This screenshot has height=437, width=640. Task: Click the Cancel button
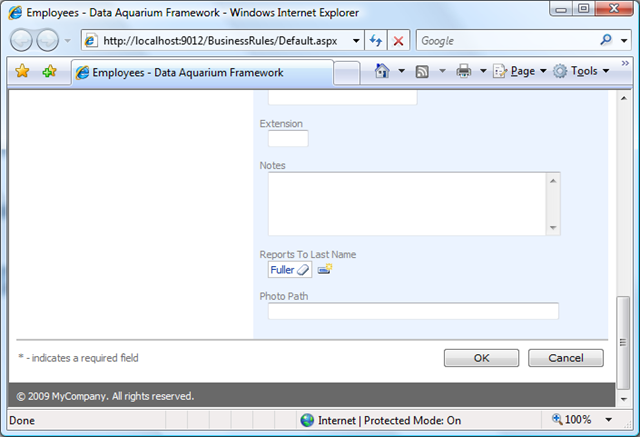(x=566, y=358)
